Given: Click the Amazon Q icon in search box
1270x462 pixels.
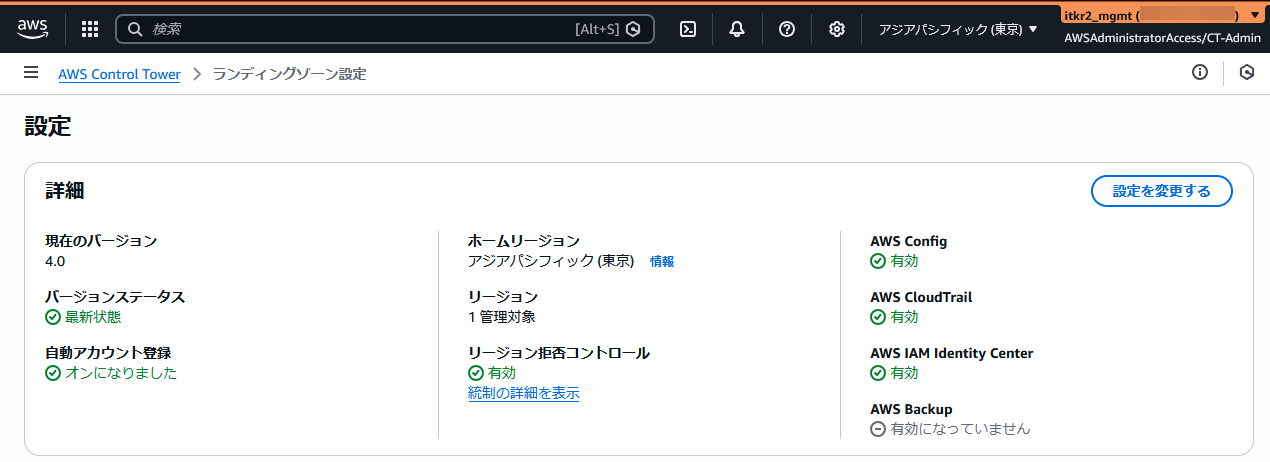Looking at the screenshot, I should pos(633,29).
